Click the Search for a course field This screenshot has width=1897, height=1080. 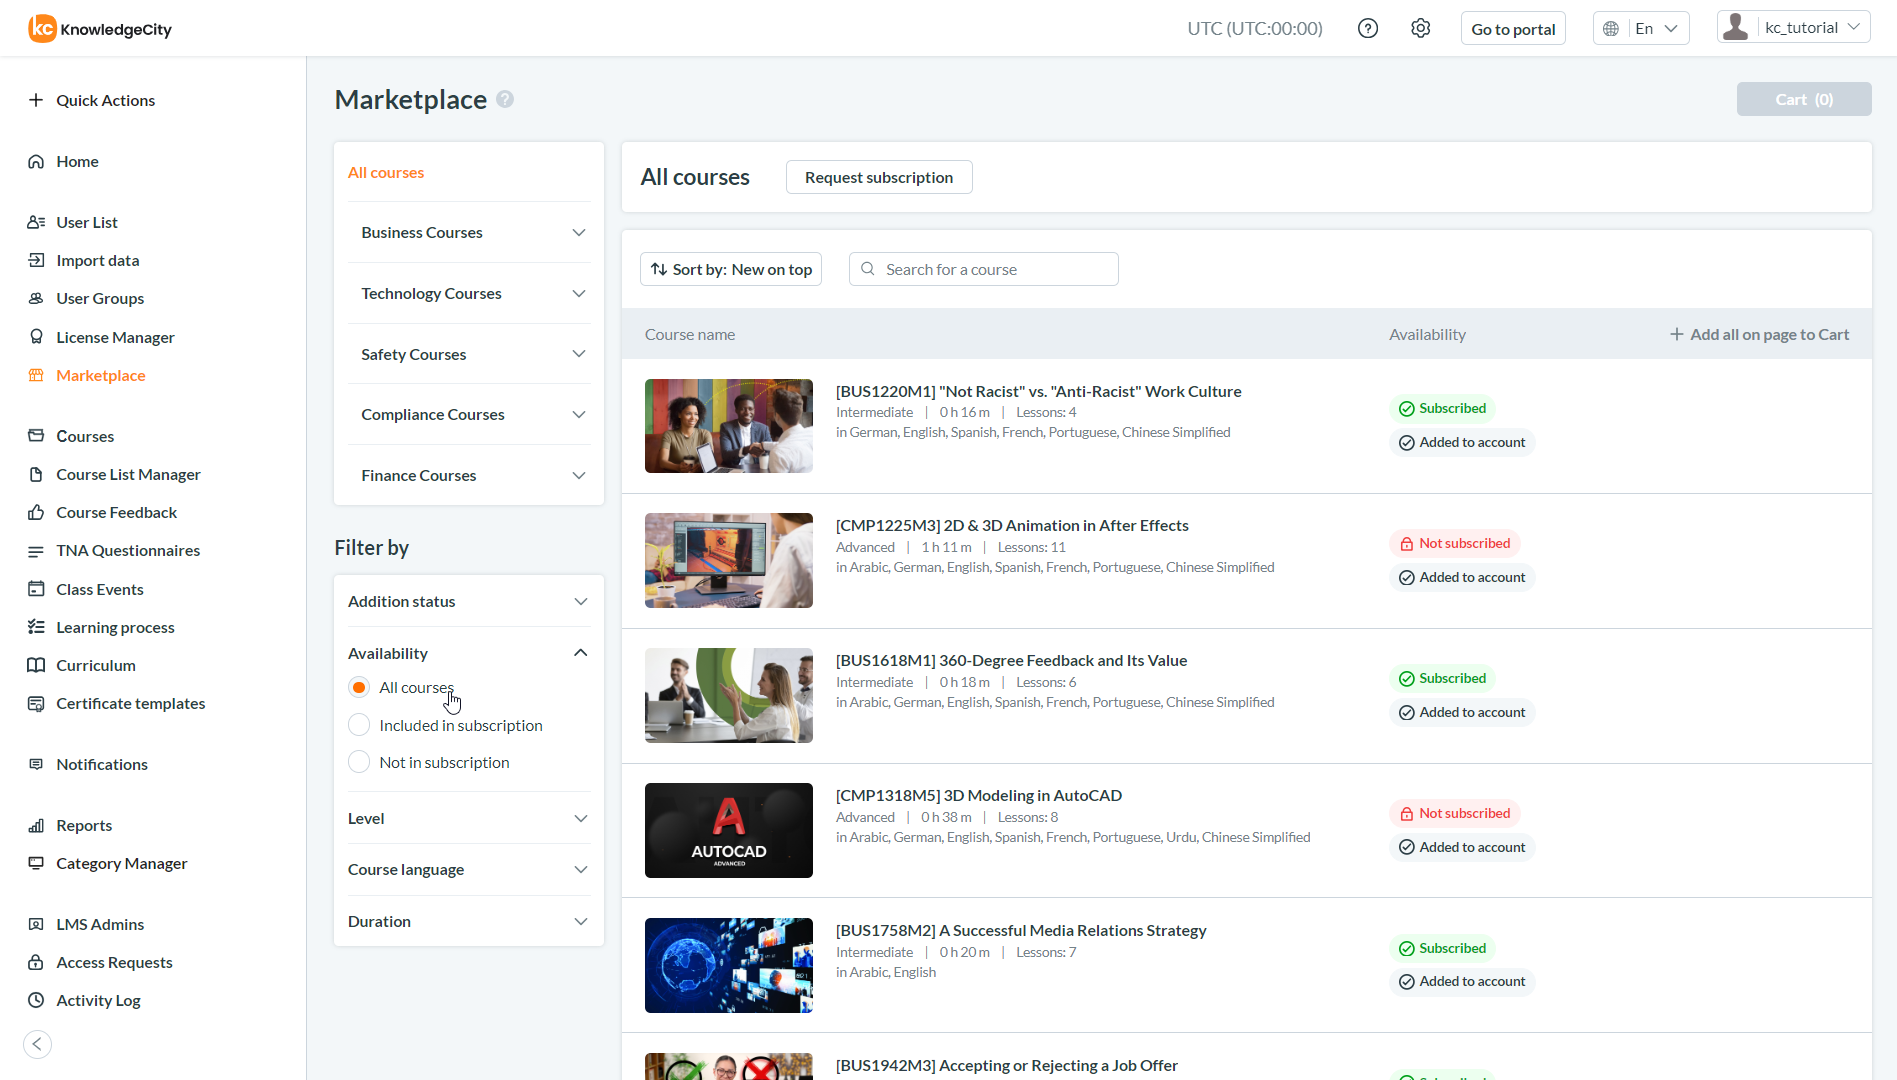pos(994,269)
